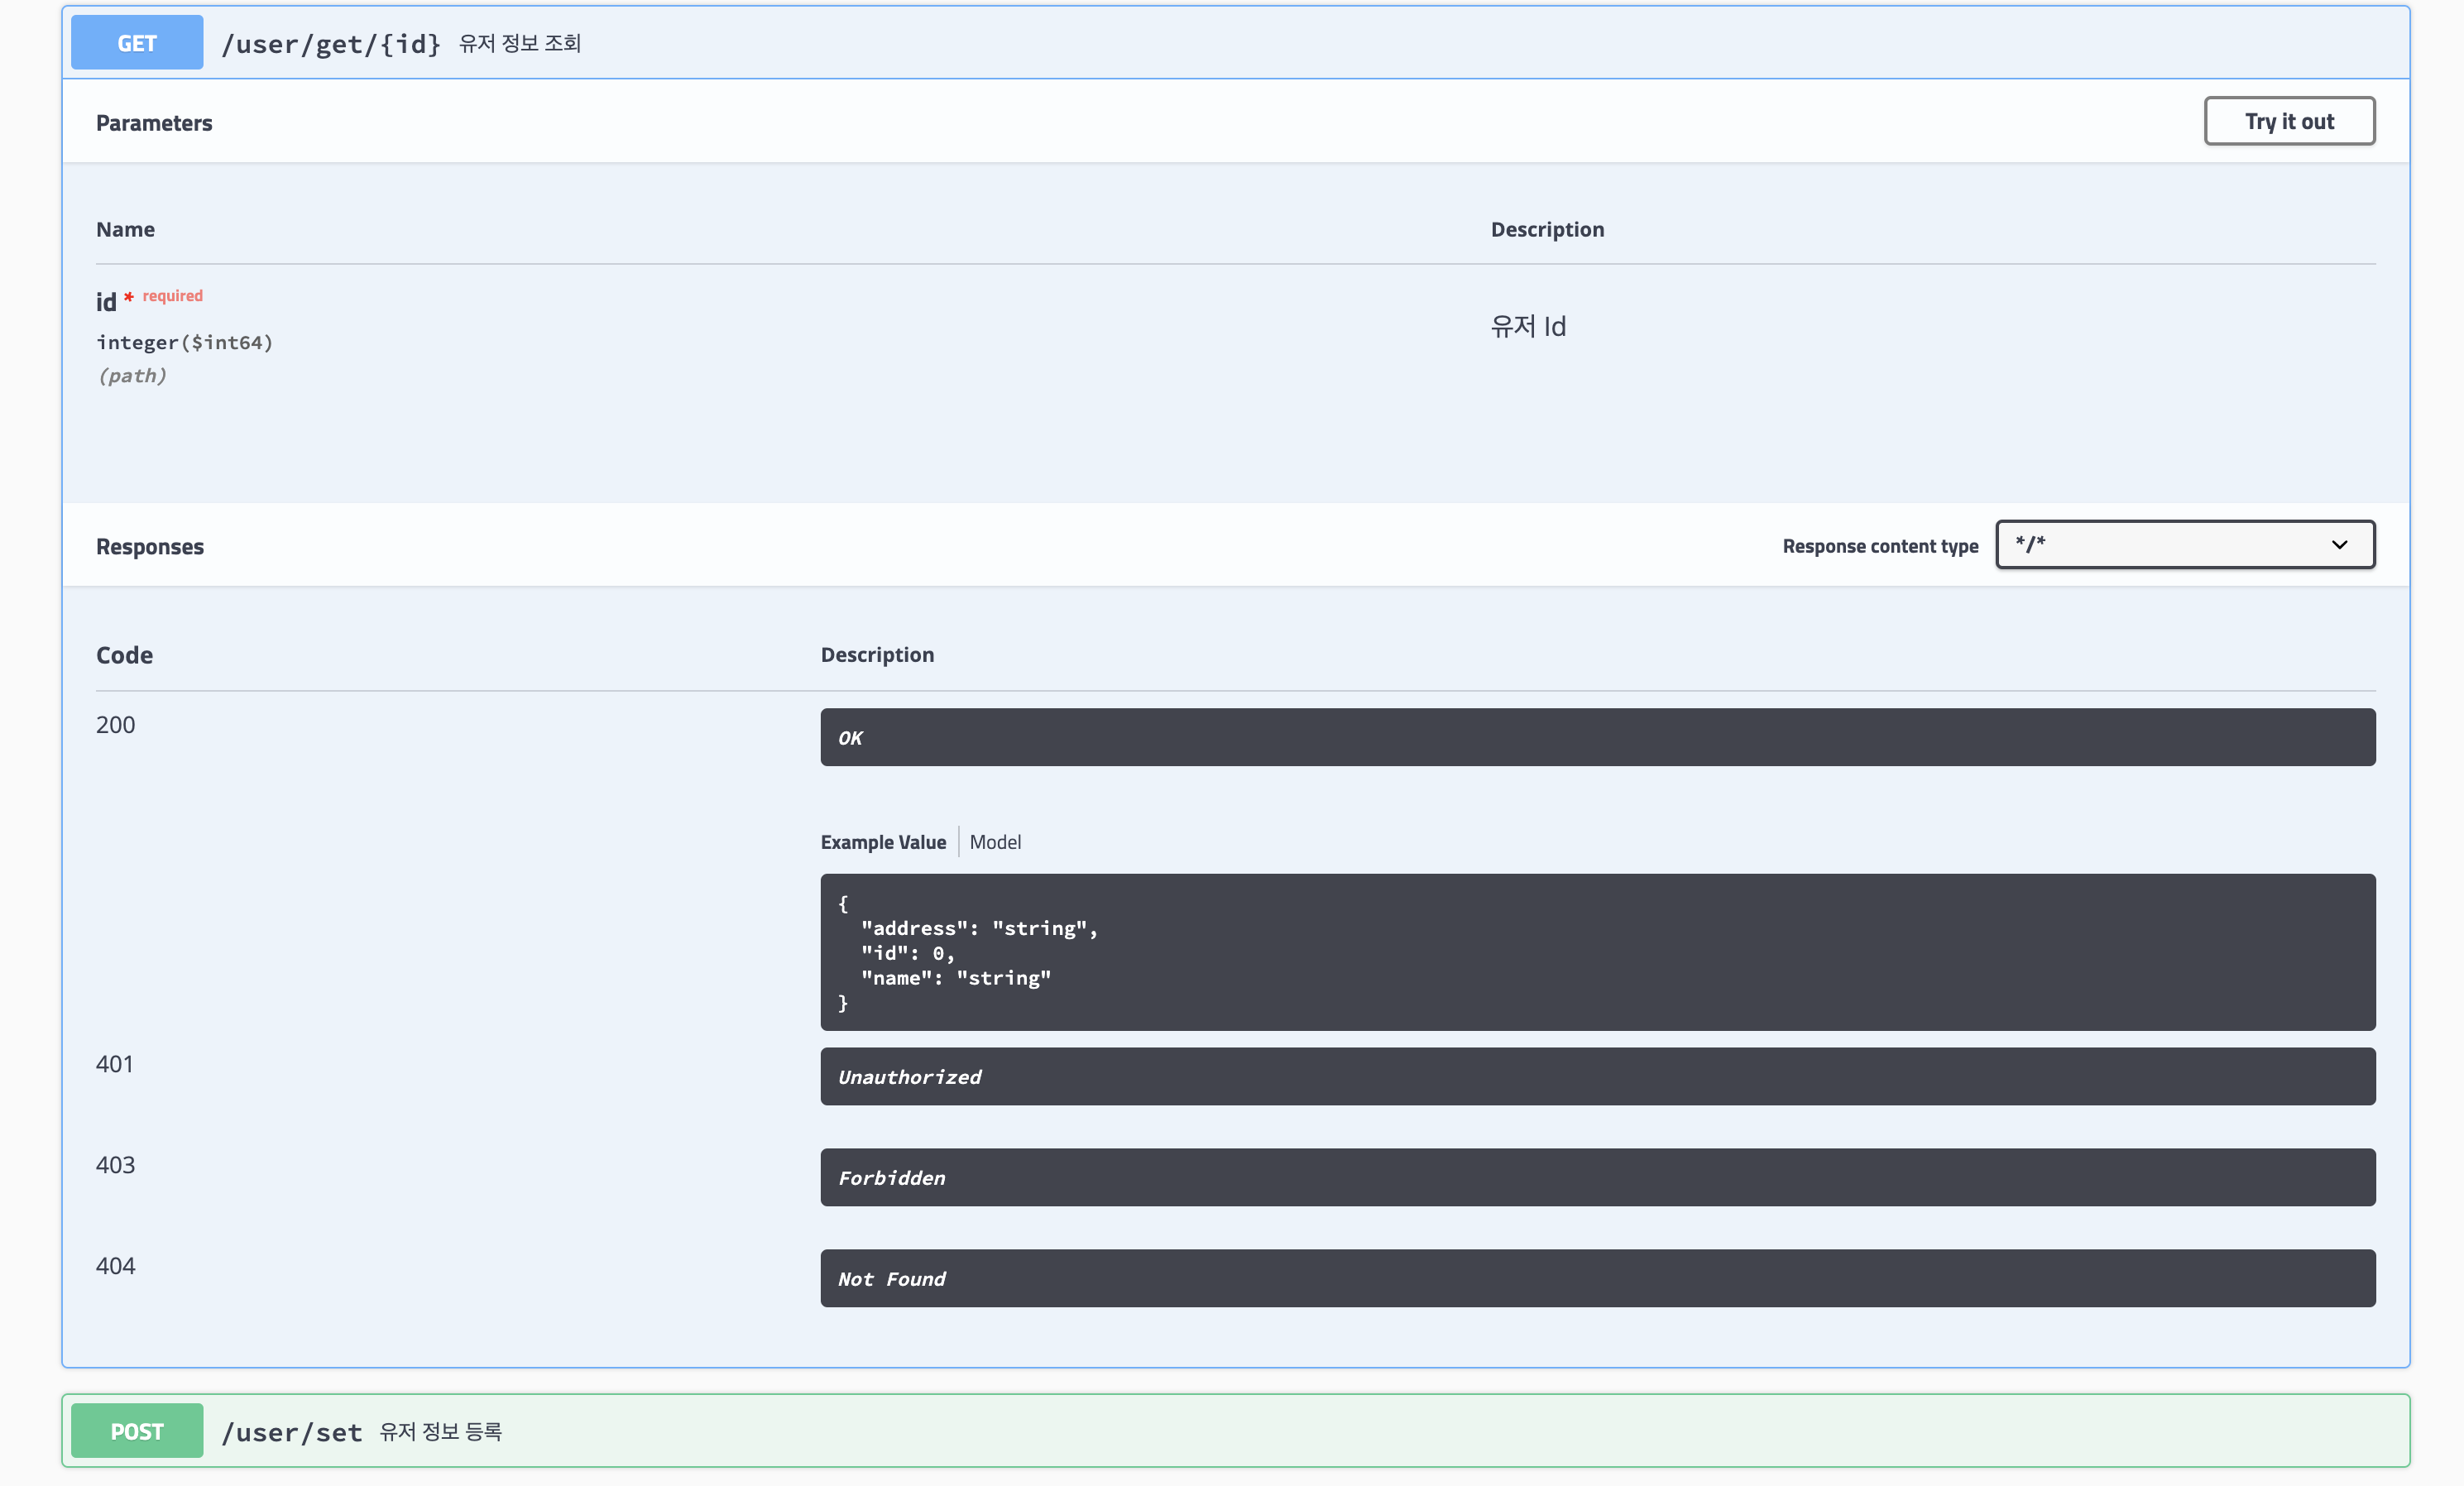2464x1486 pixels.
Task: Click the Not Found response description box
Action: [1597, 1278]
